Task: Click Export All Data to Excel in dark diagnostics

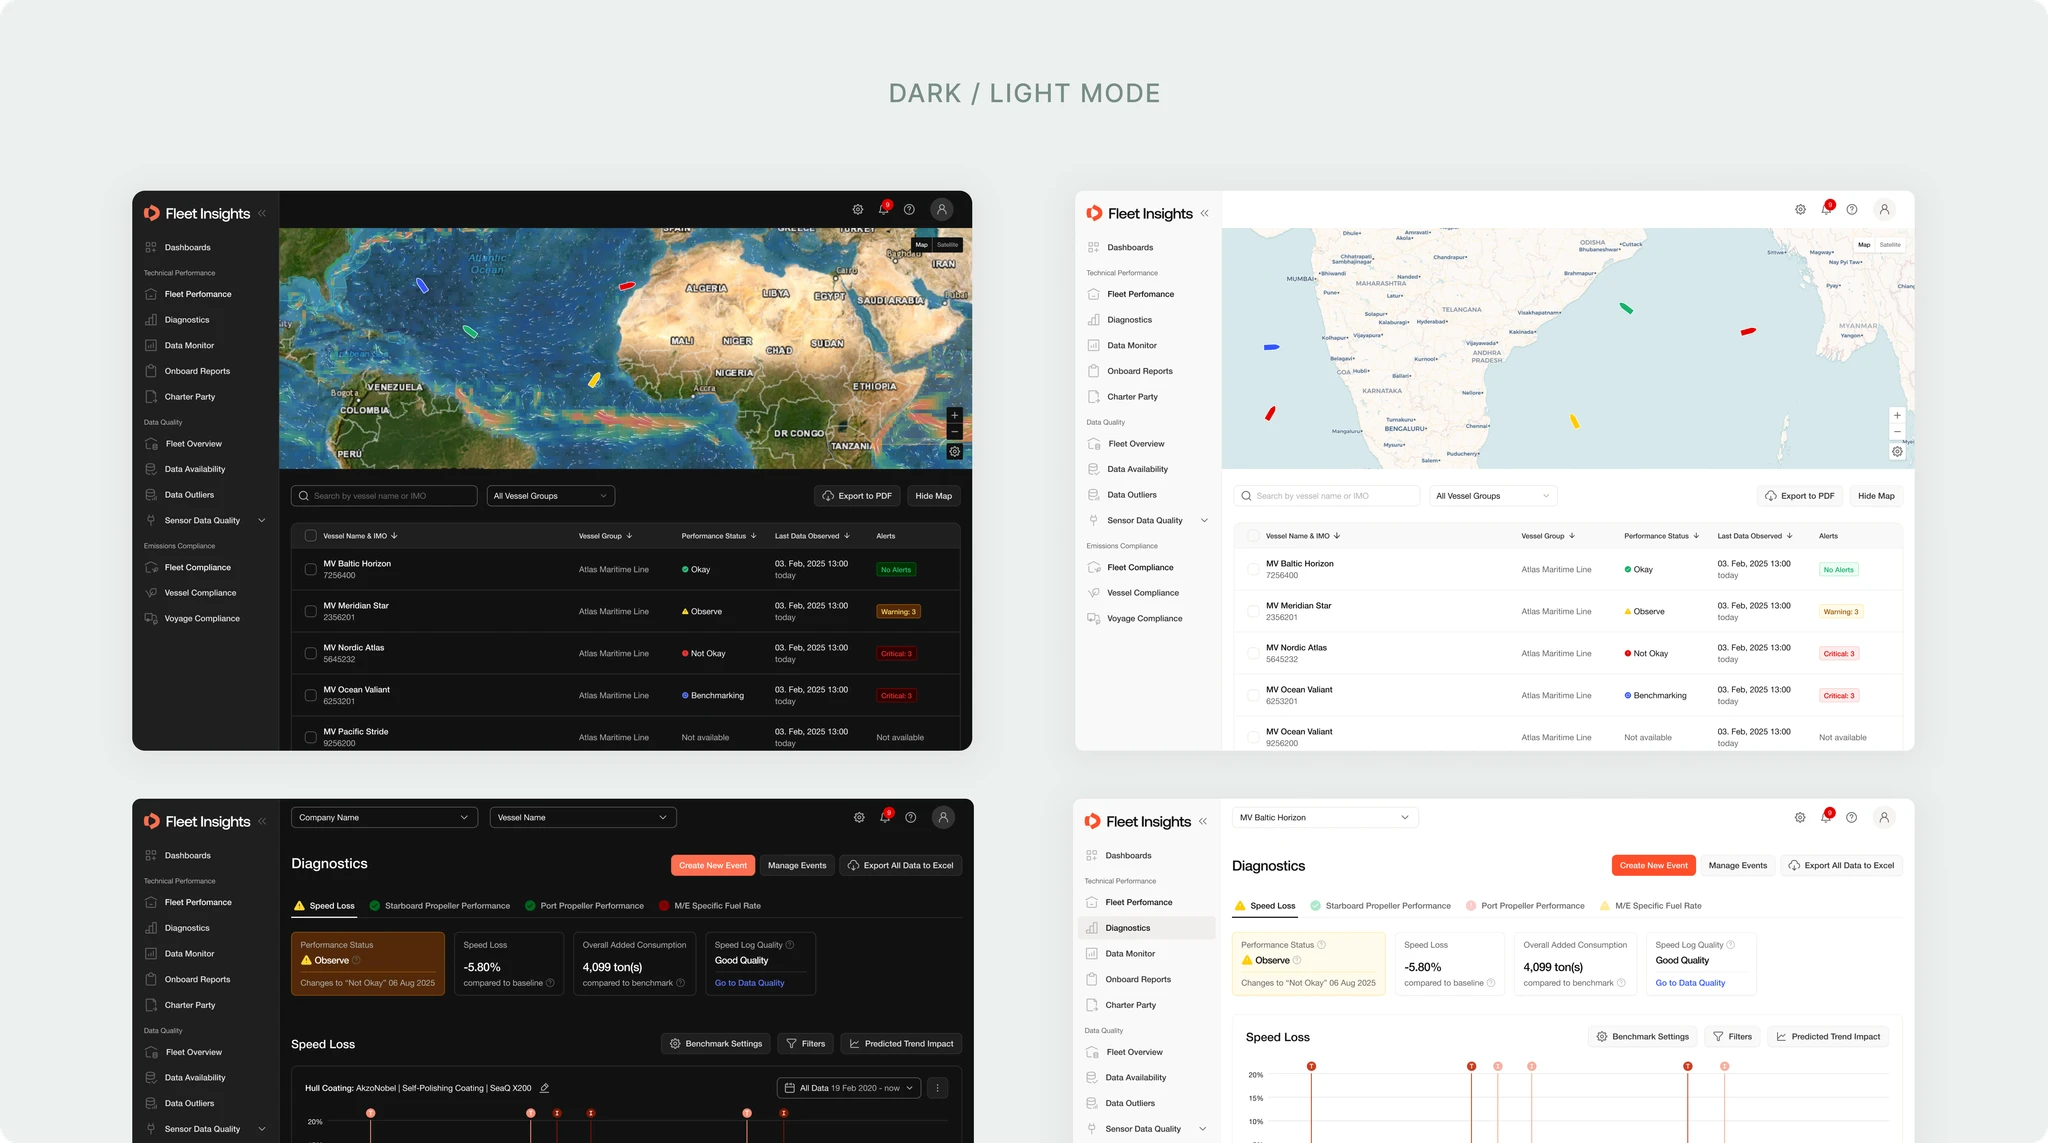Action: pyautogui.click(x=901, y=865)
